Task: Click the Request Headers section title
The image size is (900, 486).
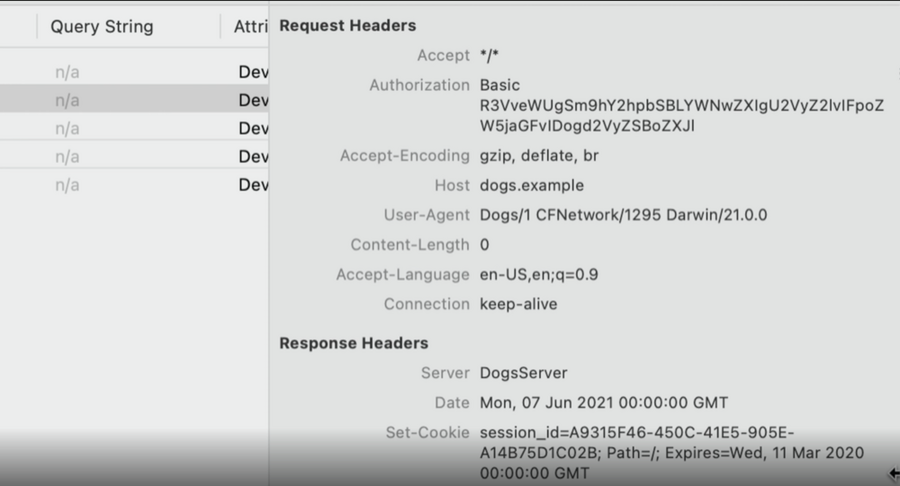Action: 347,25
